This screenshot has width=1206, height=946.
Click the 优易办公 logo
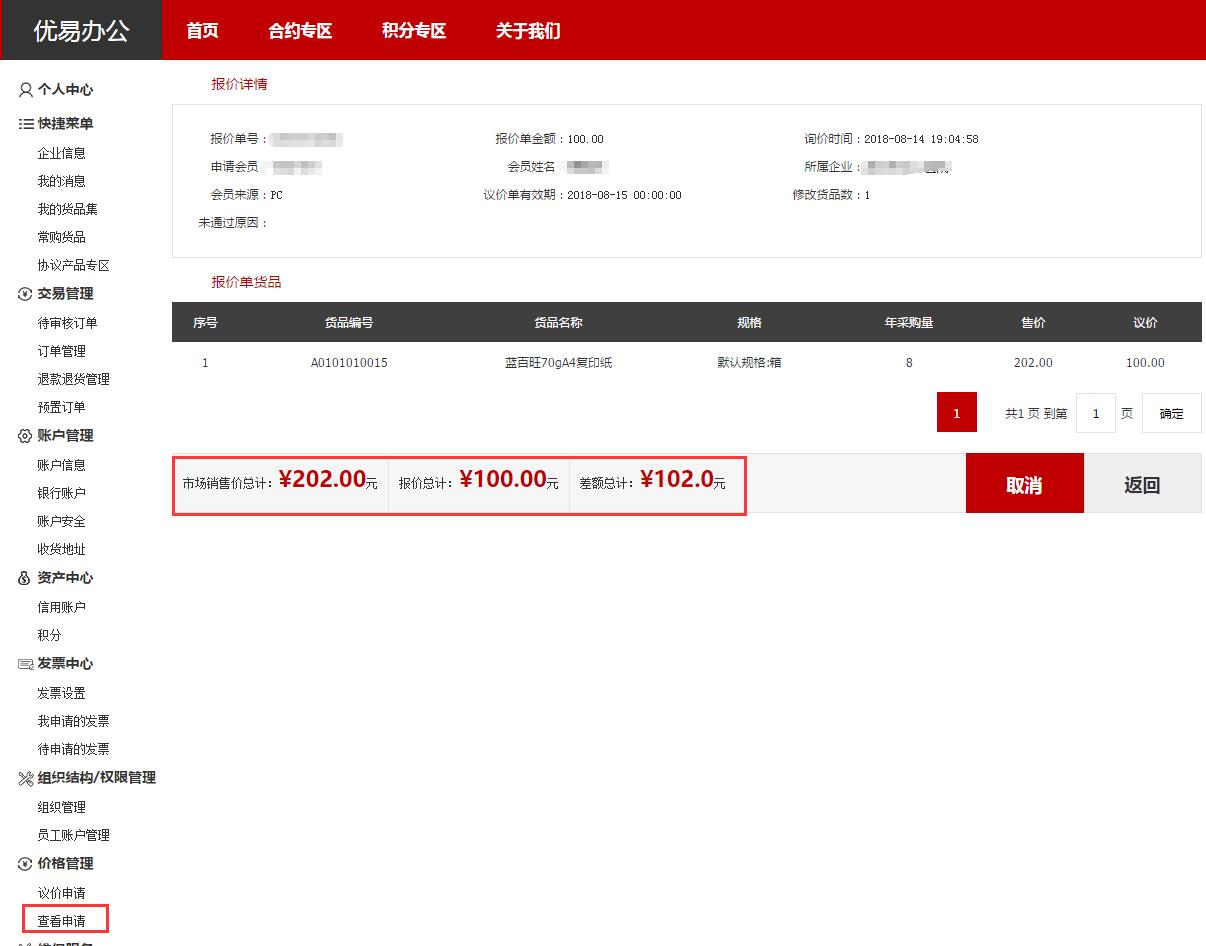coord(81,31)
